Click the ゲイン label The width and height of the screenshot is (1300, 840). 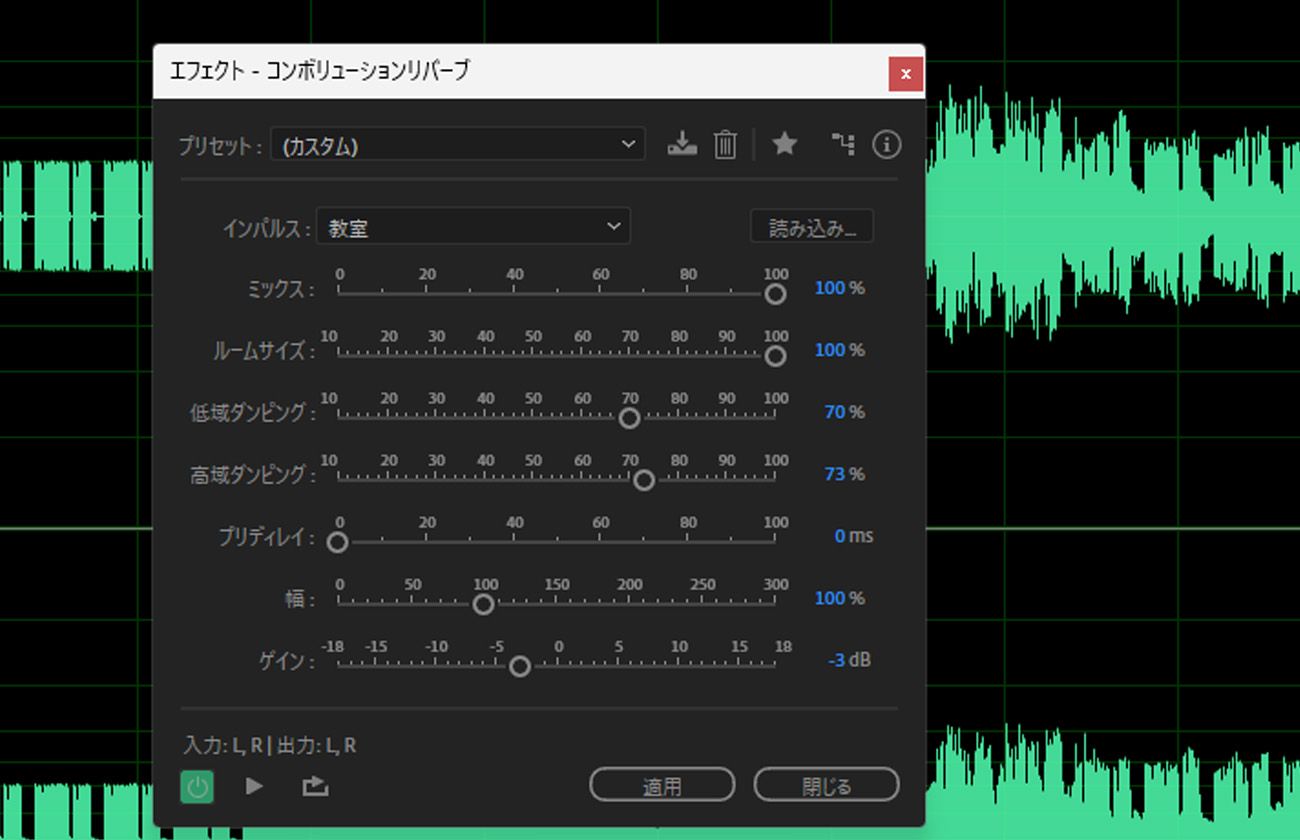[x=285, y=661]
